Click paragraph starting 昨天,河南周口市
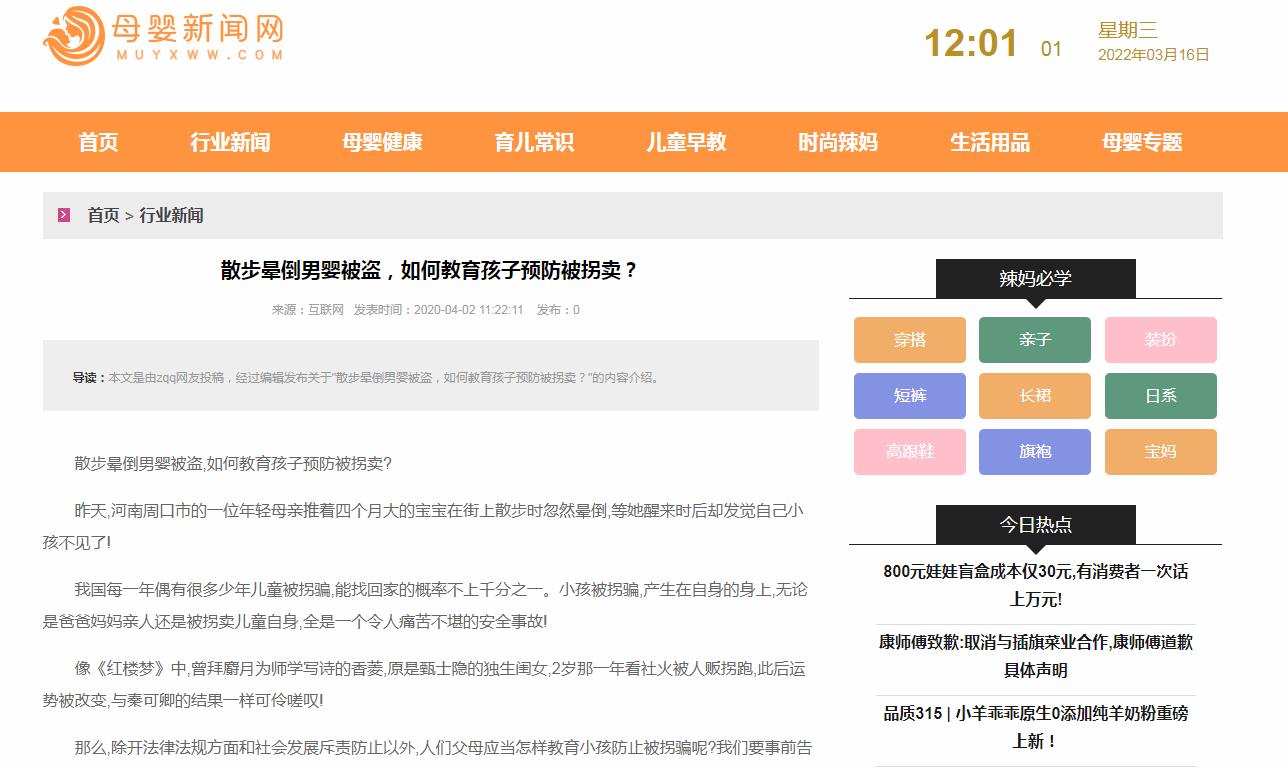The height and width of the screenshot is (770, 1288). [x=423, y=526]
